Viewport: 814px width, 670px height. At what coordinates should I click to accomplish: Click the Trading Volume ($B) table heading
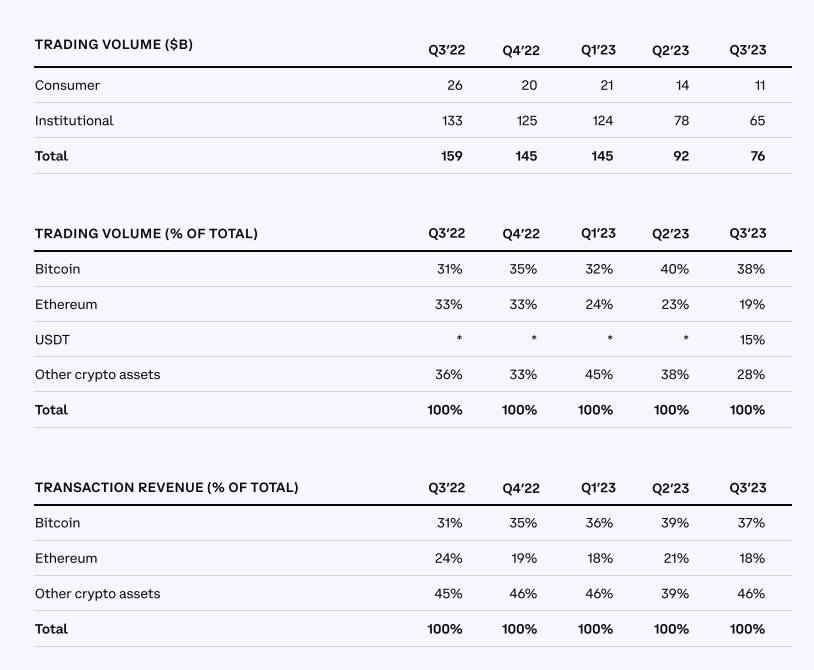coord(114,45)
